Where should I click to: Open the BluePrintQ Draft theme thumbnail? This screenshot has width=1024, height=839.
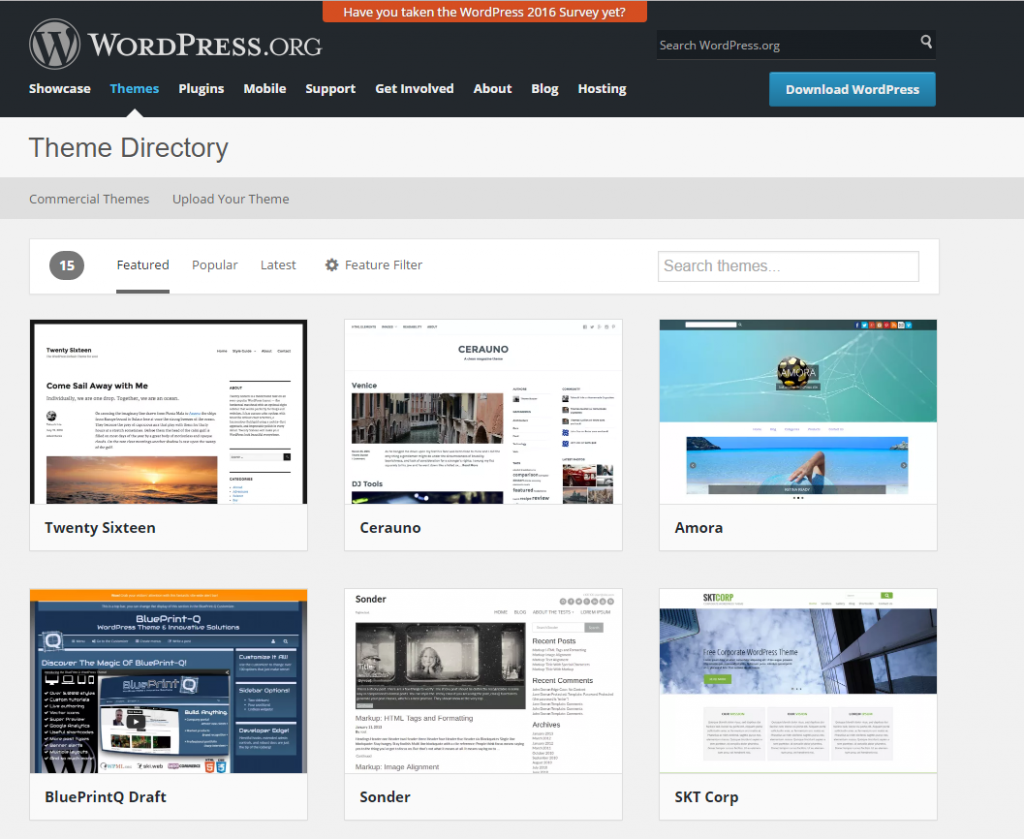pyautogui.click(x=168, y=681)
